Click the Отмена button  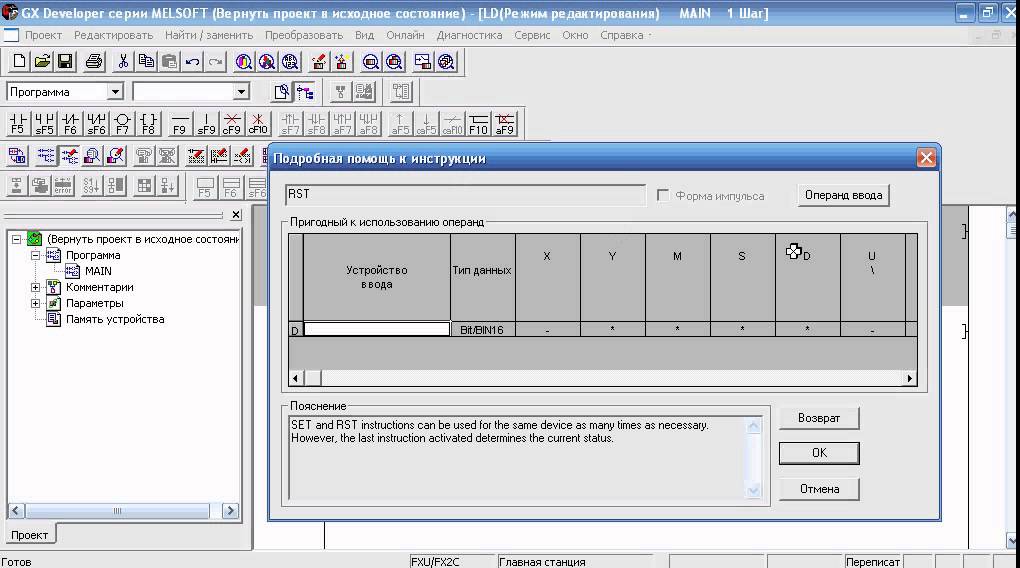[x=819, y=489]
